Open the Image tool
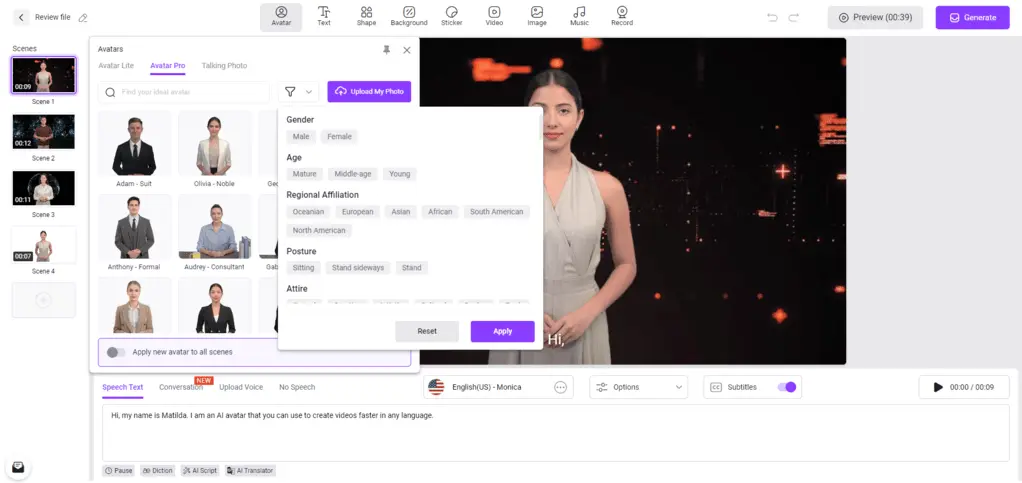1022x483 pixels. [537, 17]
